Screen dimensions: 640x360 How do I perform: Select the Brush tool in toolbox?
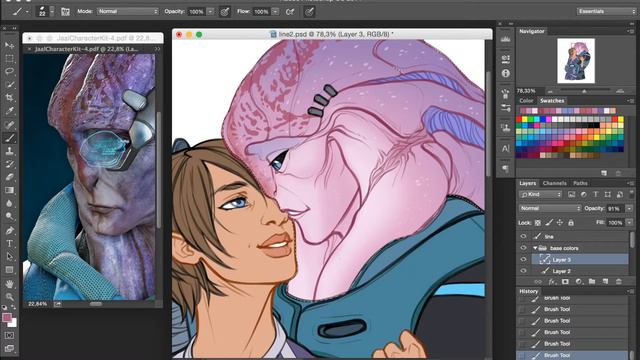point(9,138)
